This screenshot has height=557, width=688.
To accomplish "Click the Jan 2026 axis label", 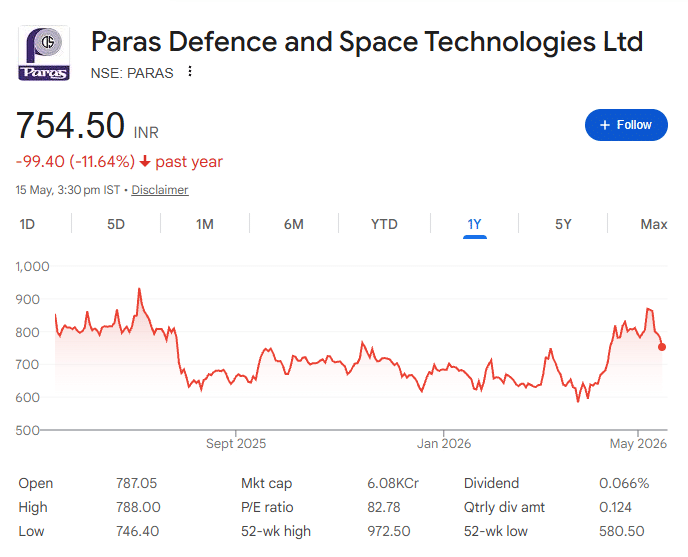I will [x=444, y=444].
